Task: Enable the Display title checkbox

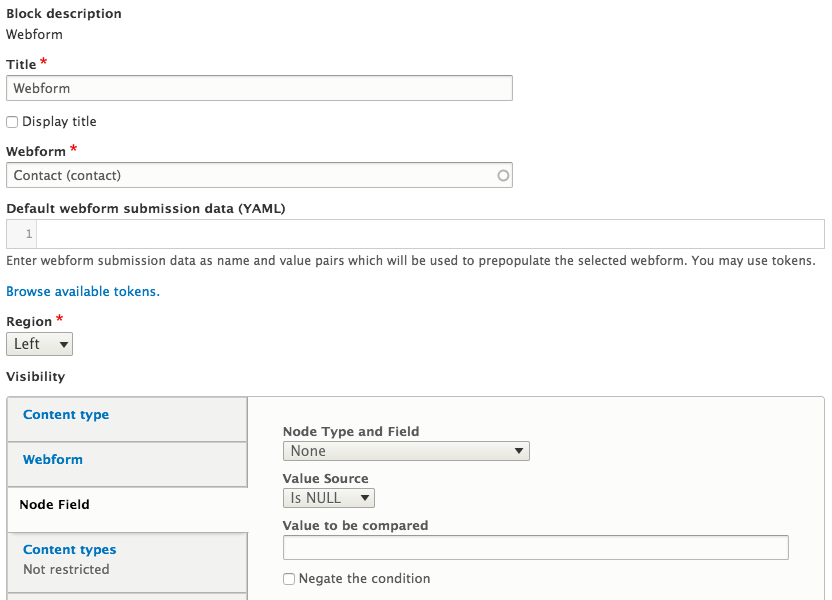Action: coord(12,122)
